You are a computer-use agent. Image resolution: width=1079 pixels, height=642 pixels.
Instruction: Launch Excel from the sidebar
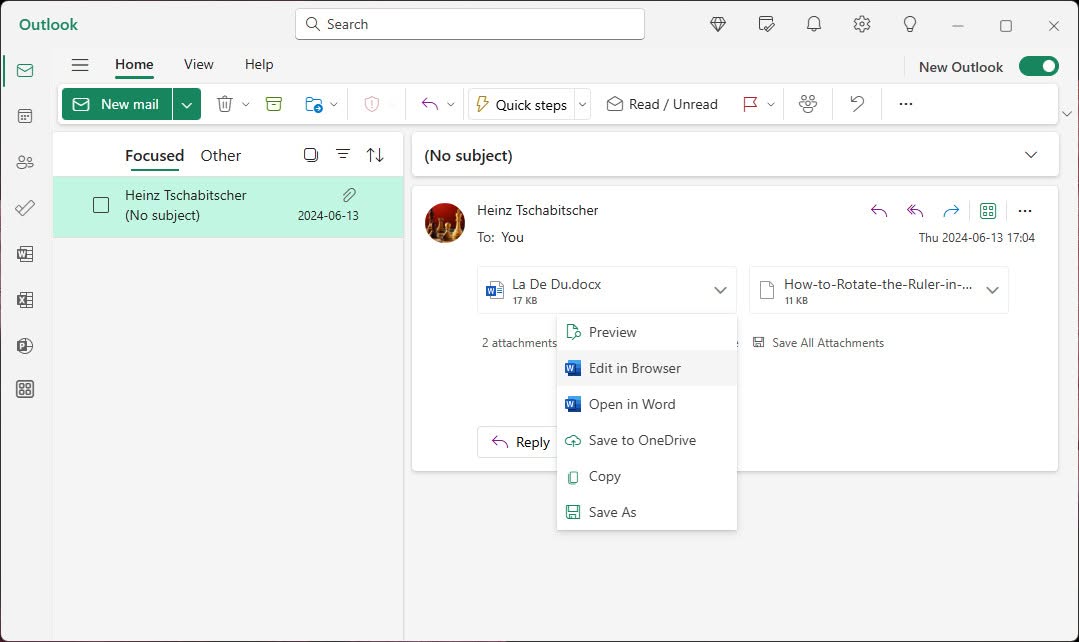click(25, 300)
